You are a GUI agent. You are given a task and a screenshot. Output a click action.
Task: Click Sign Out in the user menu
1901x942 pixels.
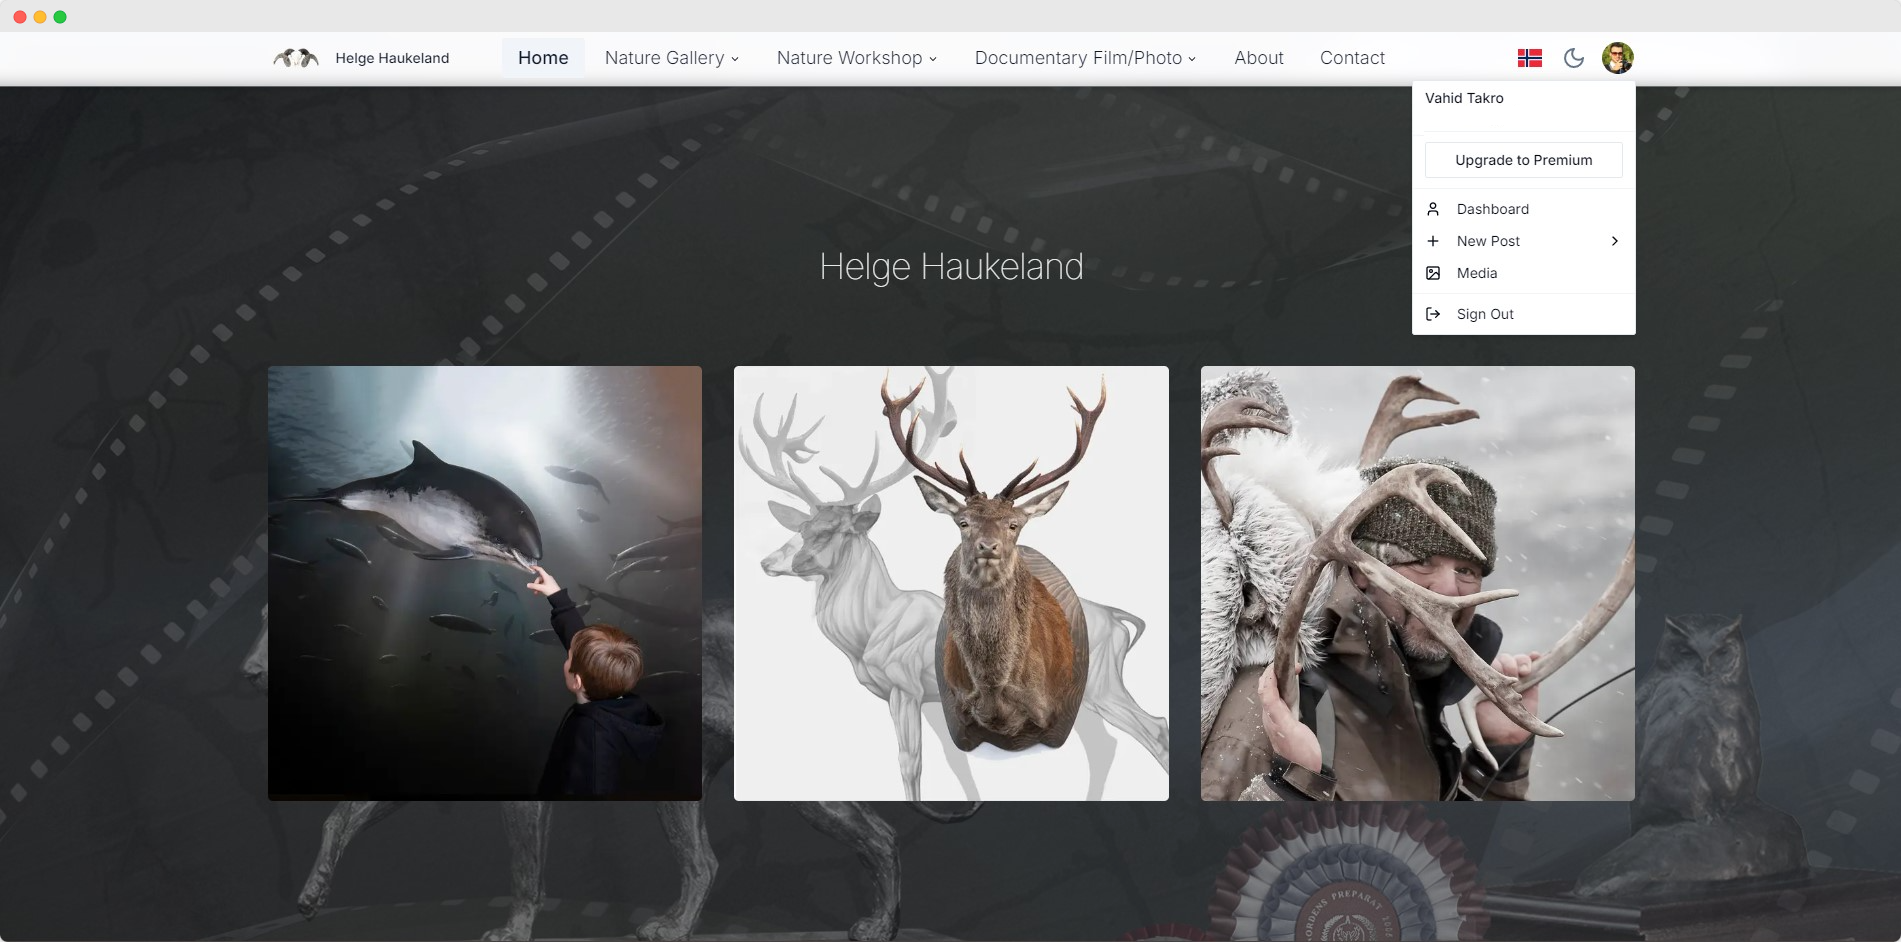[x=1523, y=314]
